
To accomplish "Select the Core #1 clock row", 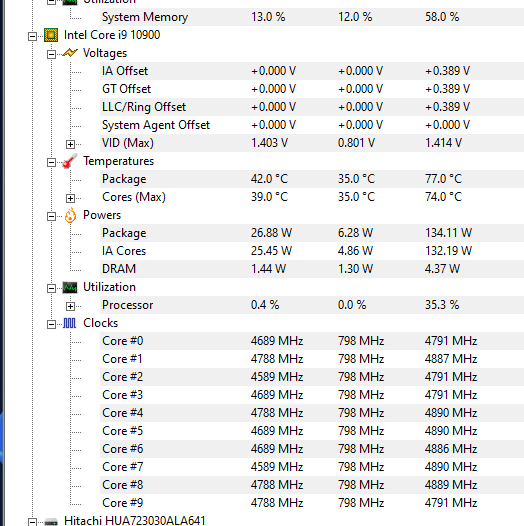I will click(x=312, y=359).
